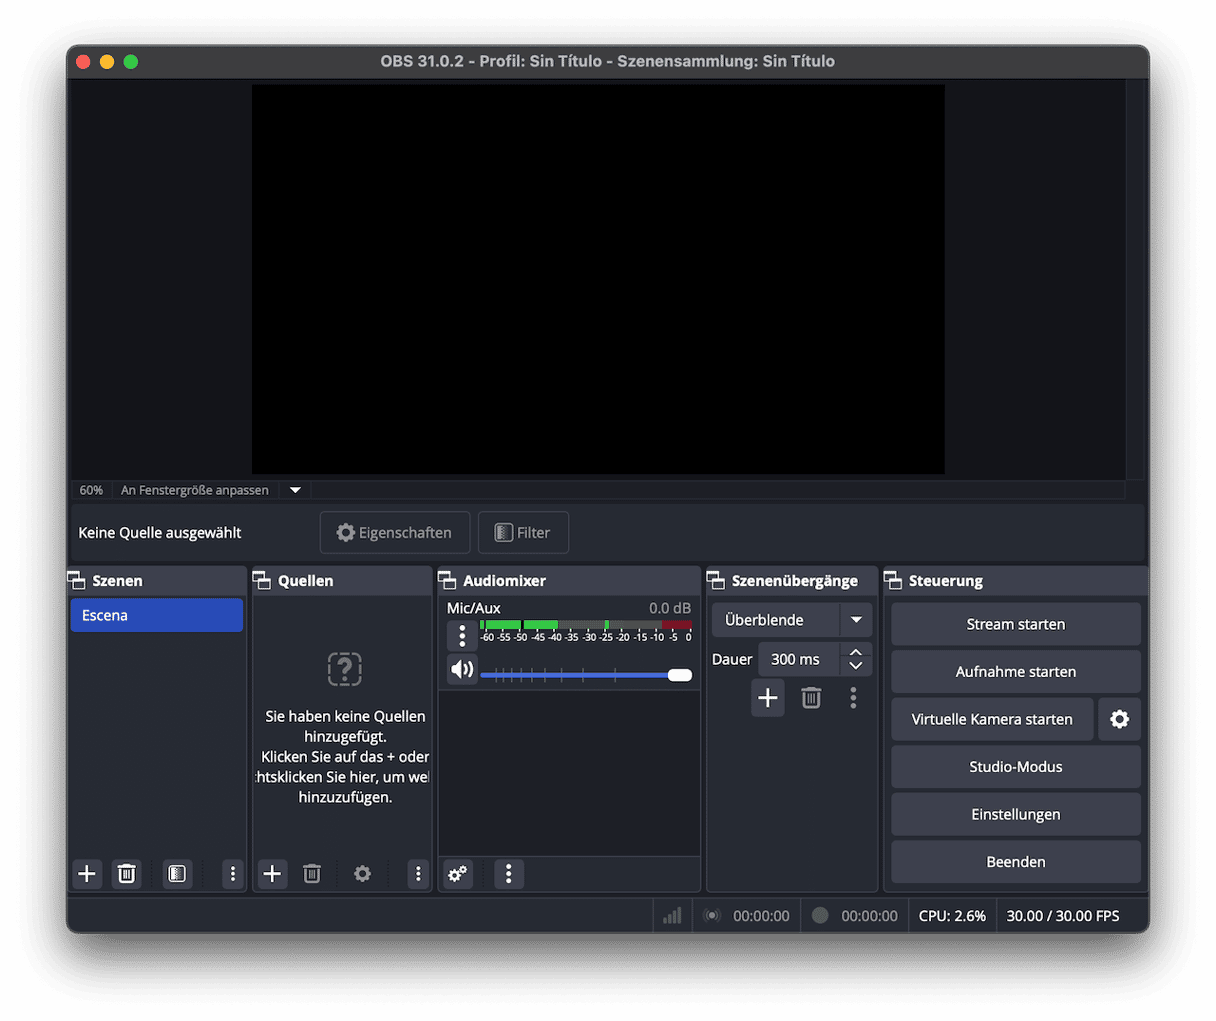Open virtual camera settings gear icon

[x=1119, y=719]
